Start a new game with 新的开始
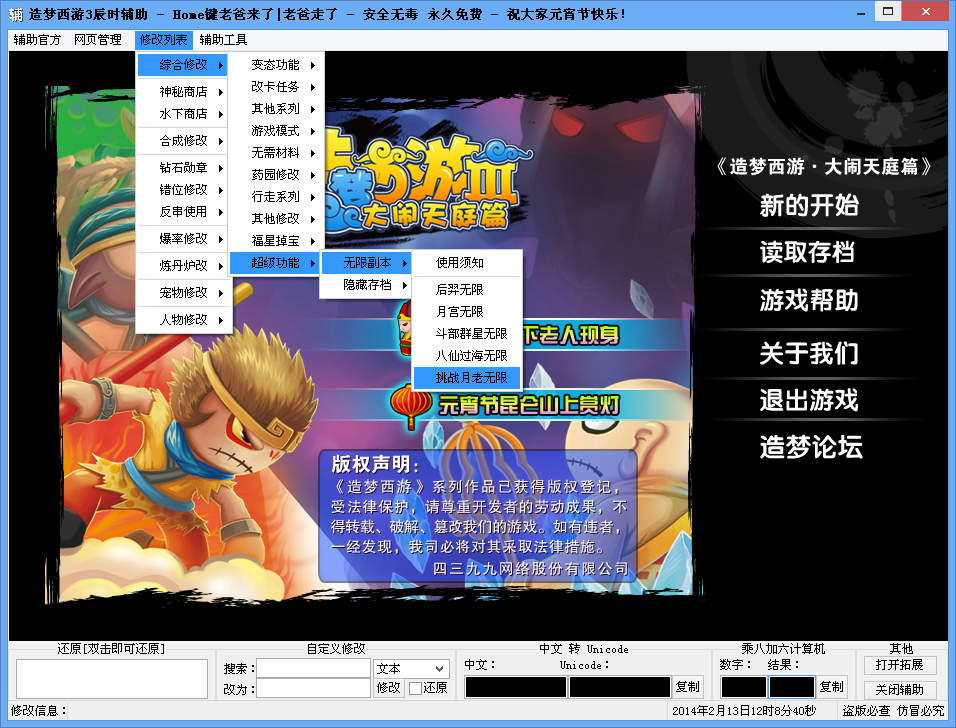 point(809,205)
